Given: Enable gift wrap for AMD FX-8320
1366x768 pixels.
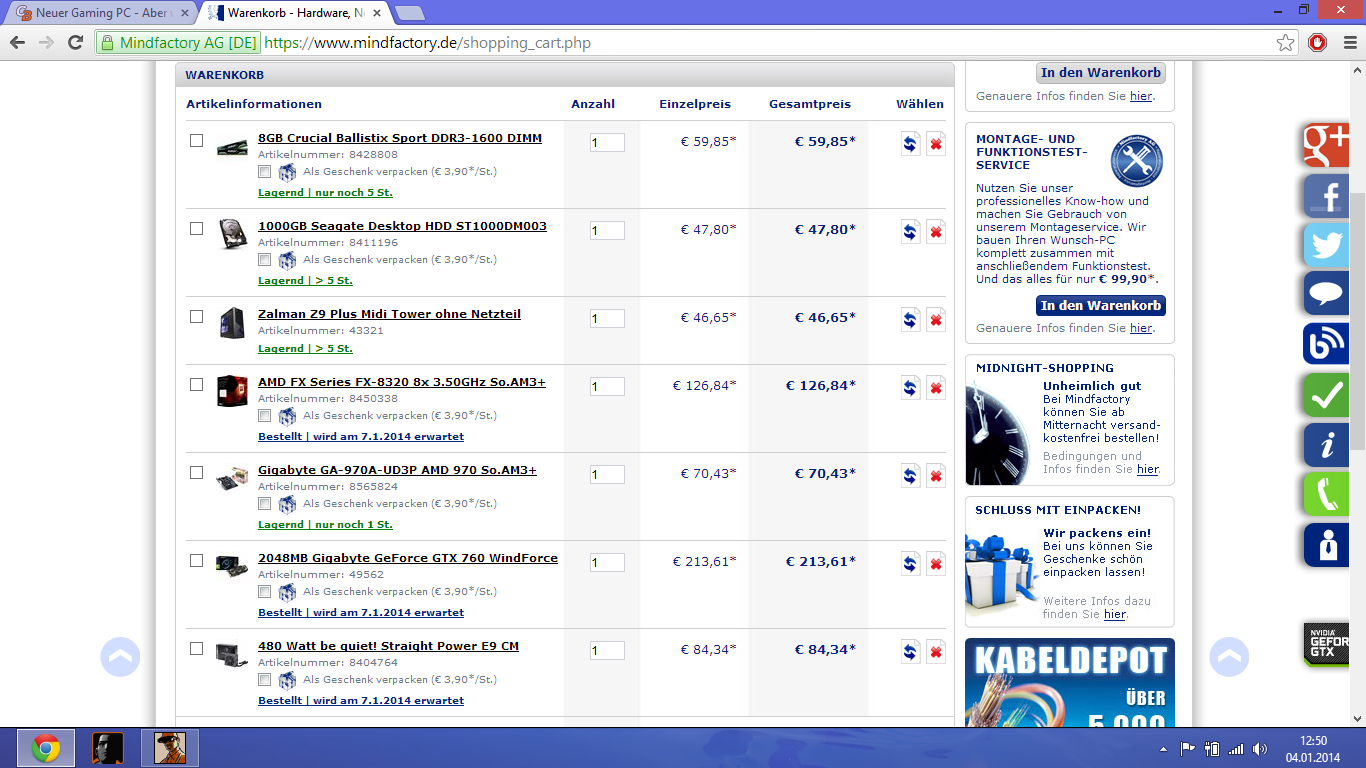Looking at the screenshot, I should (x=264, y=416).
